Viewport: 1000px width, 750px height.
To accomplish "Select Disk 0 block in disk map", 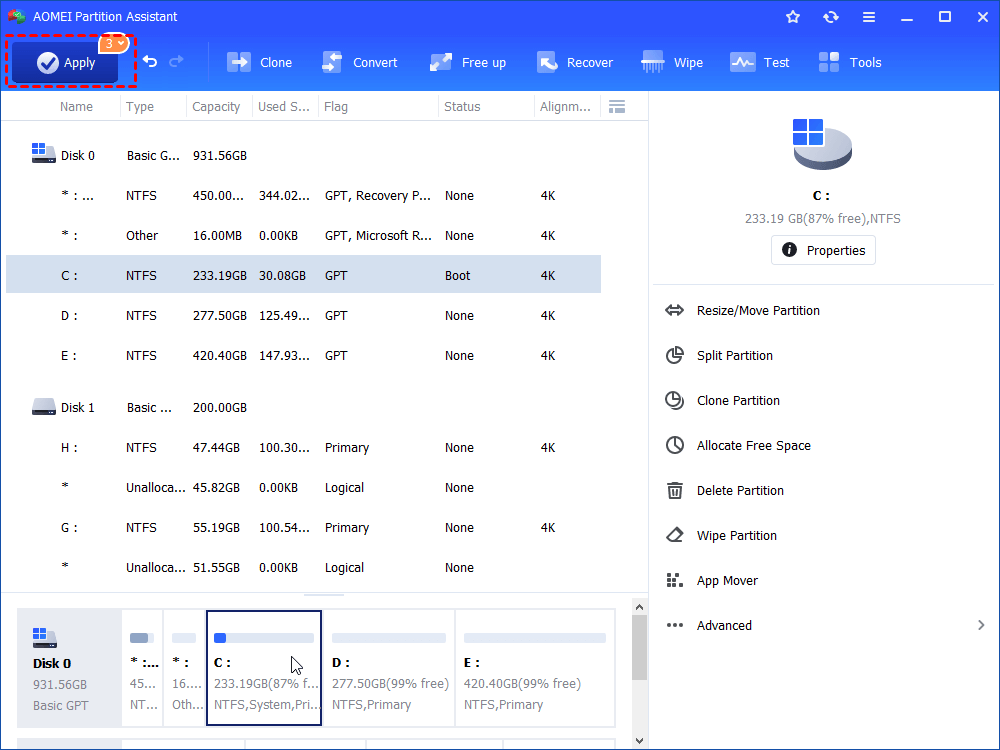I will click(x=69, y=668).
